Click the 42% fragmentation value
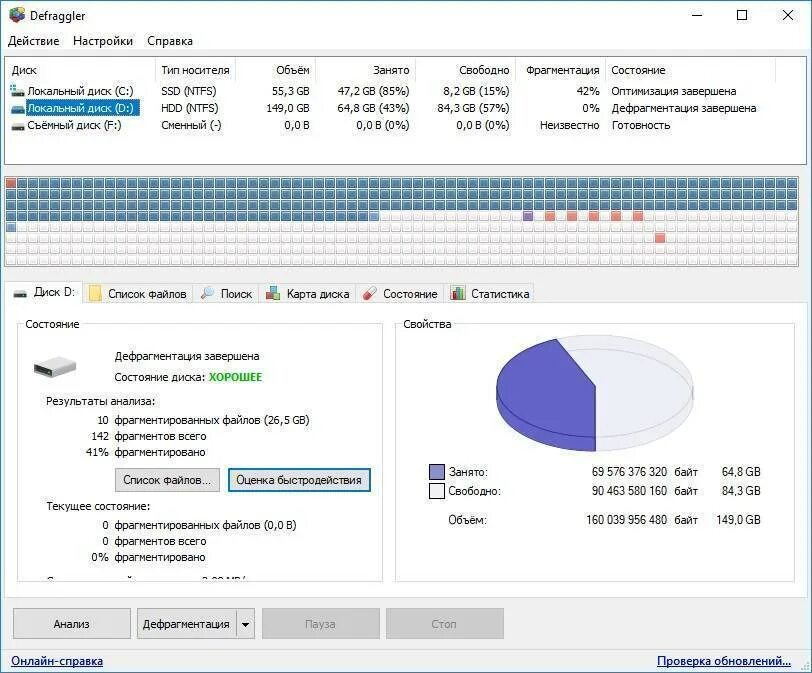812x673 pixels. click(588, 91)
